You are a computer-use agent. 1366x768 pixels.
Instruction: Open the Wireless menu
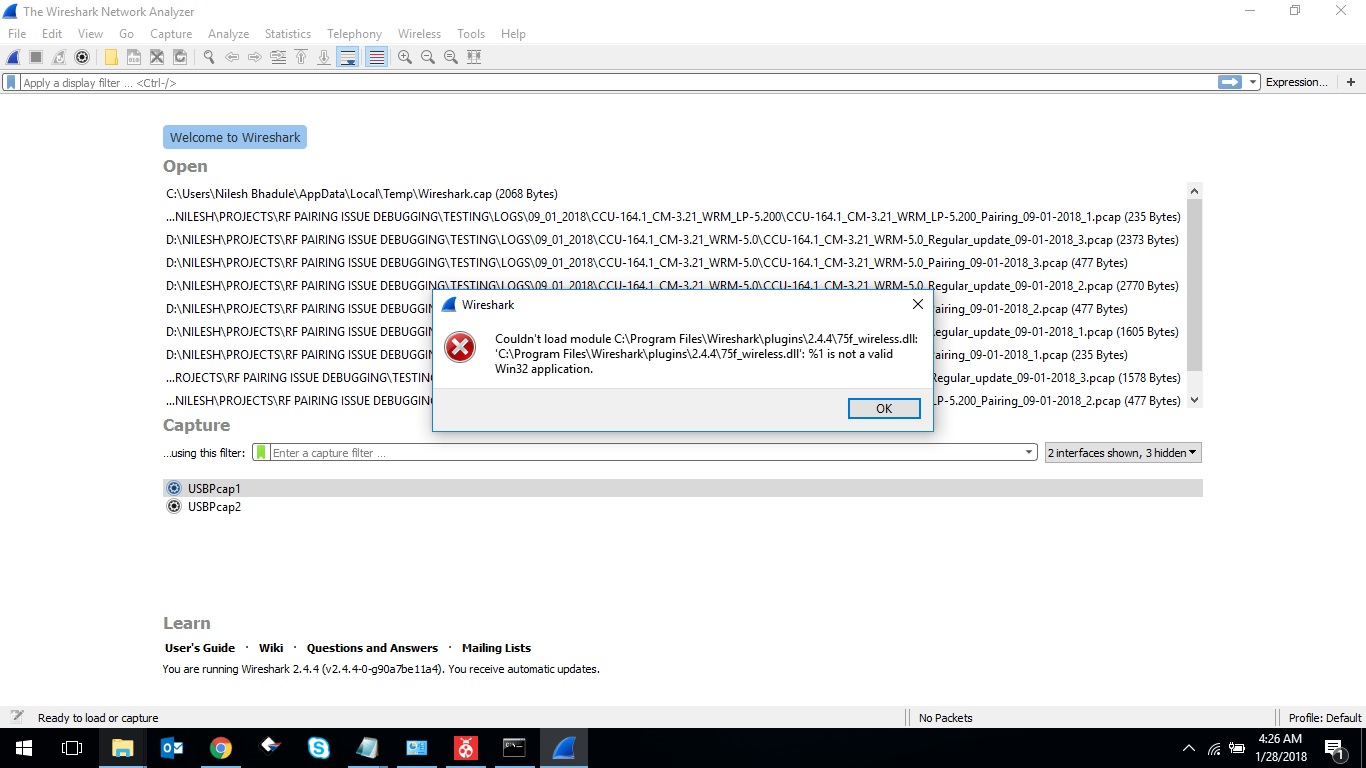tap(419, 34)
